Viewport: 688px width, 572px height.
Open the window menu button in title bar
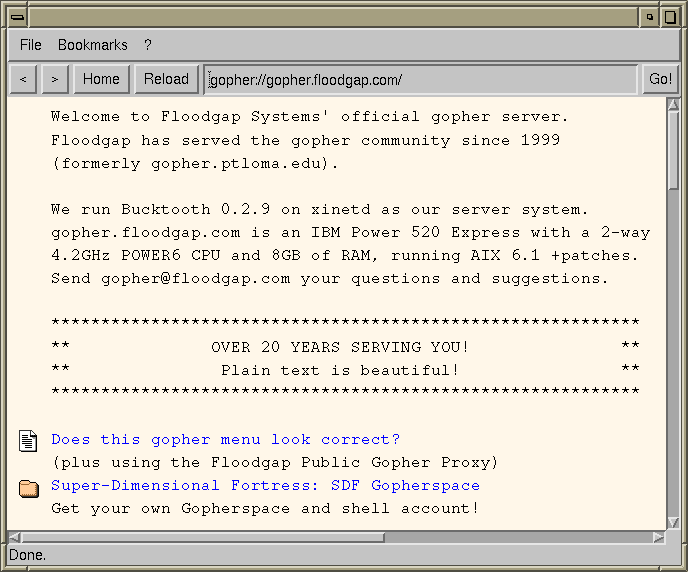coord(18,18)
